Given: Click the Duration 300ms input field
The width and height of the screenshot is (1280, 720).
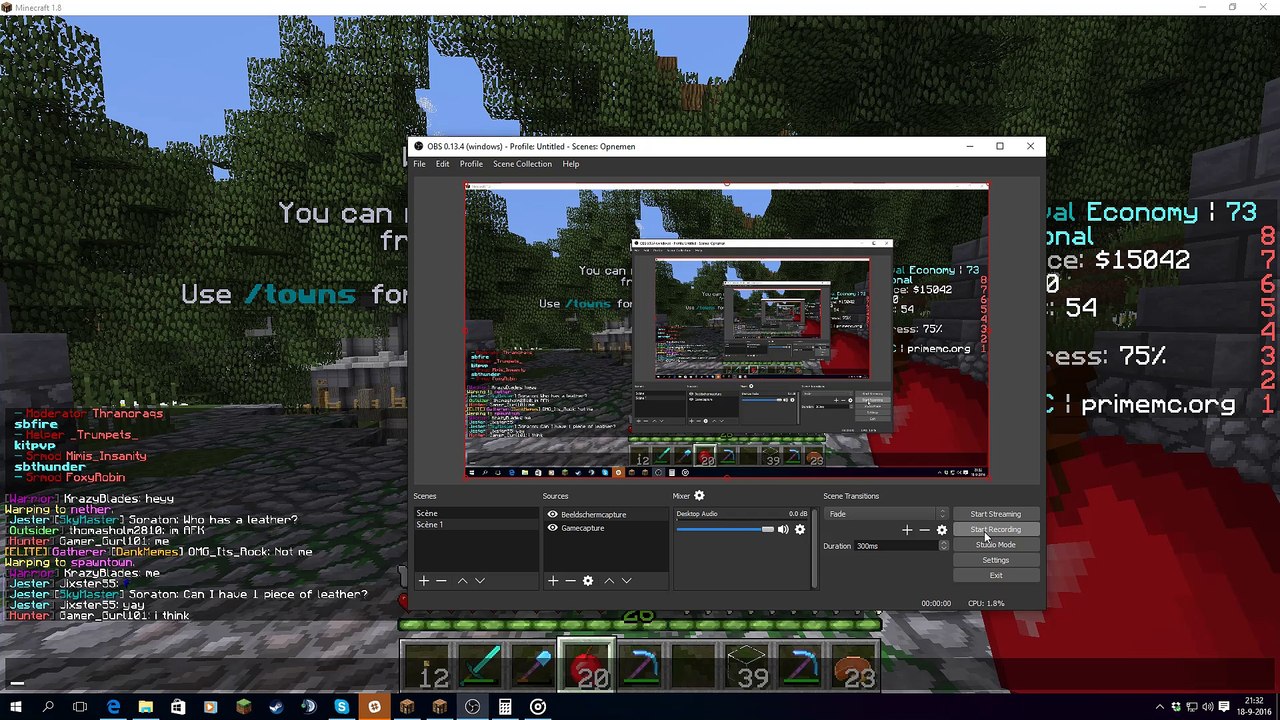Looking at the screenshot, I should [895, 546].
